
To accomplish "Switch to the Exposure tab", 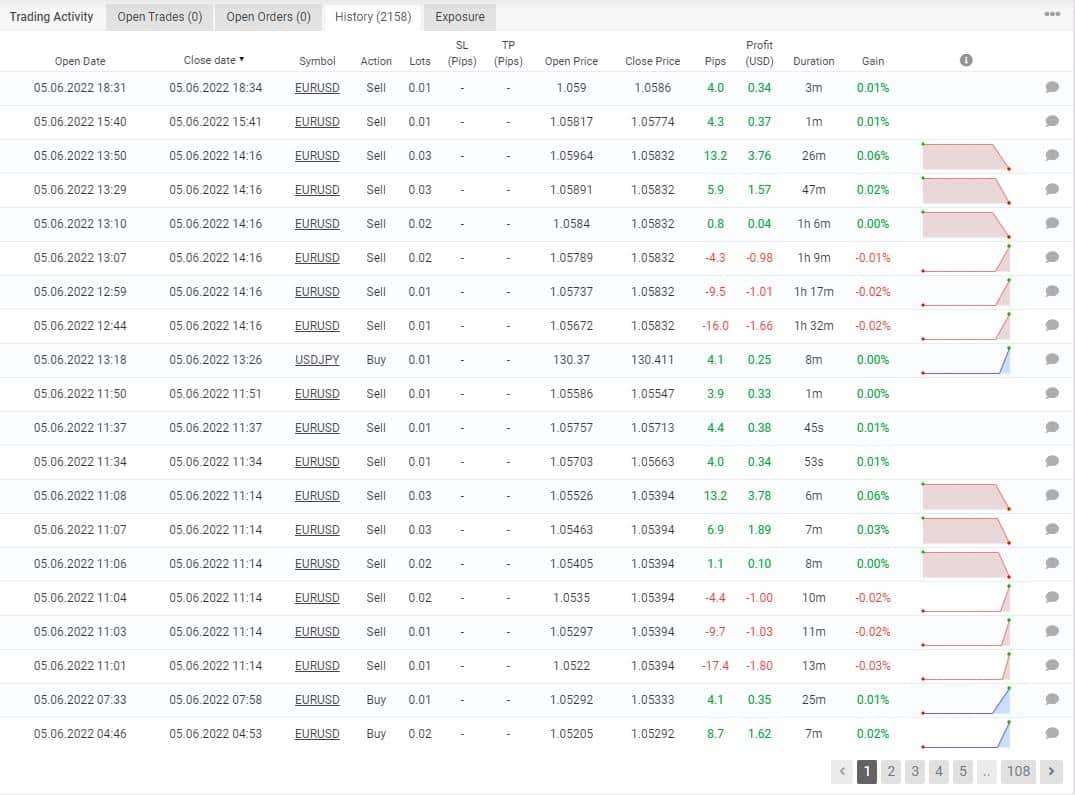I will pyautogui.click(x=459, y=16).
